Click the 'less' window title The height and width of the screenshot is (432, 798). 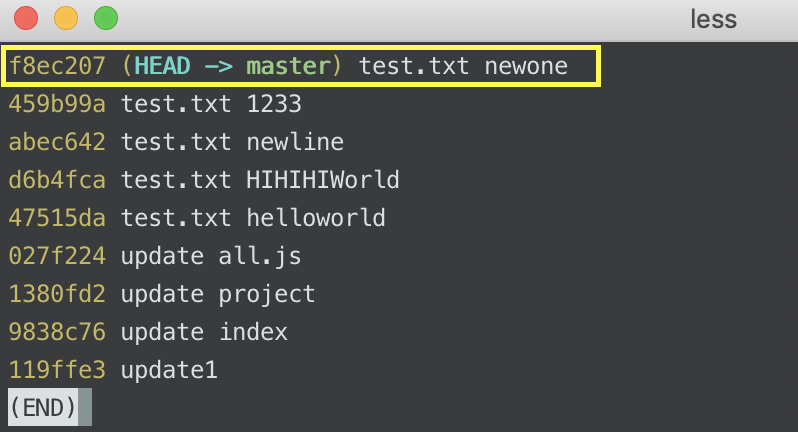coord(714,20)
